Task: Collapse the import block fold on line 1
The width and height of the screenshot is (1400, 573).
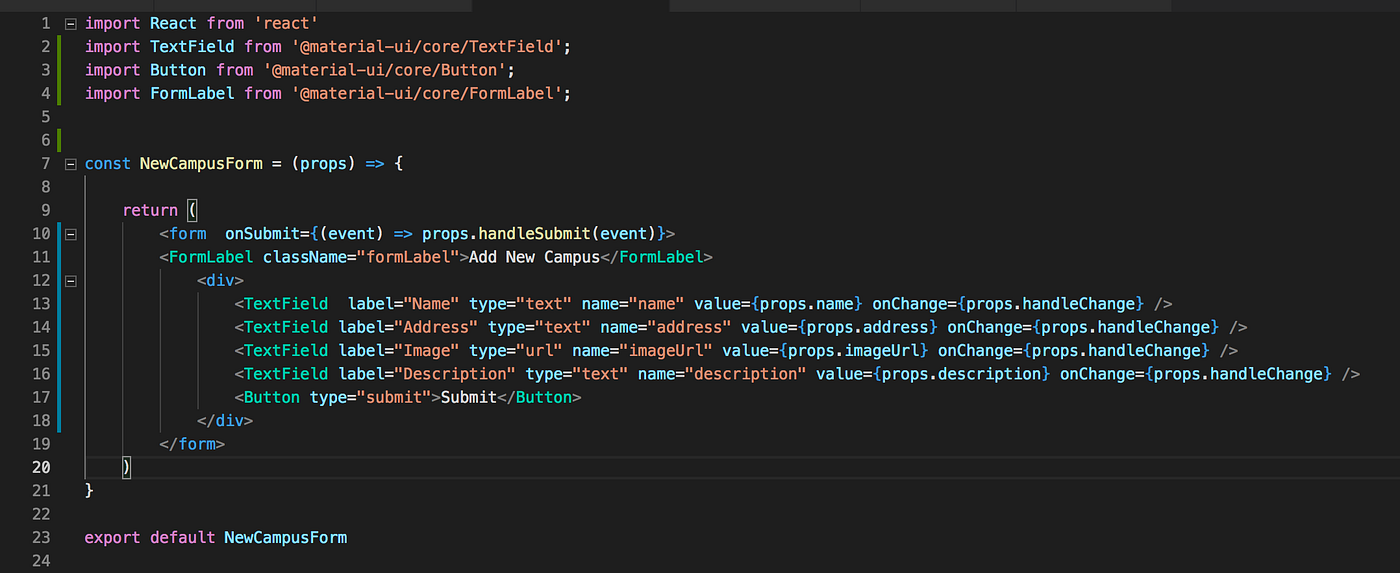Action: pos(70,23)
